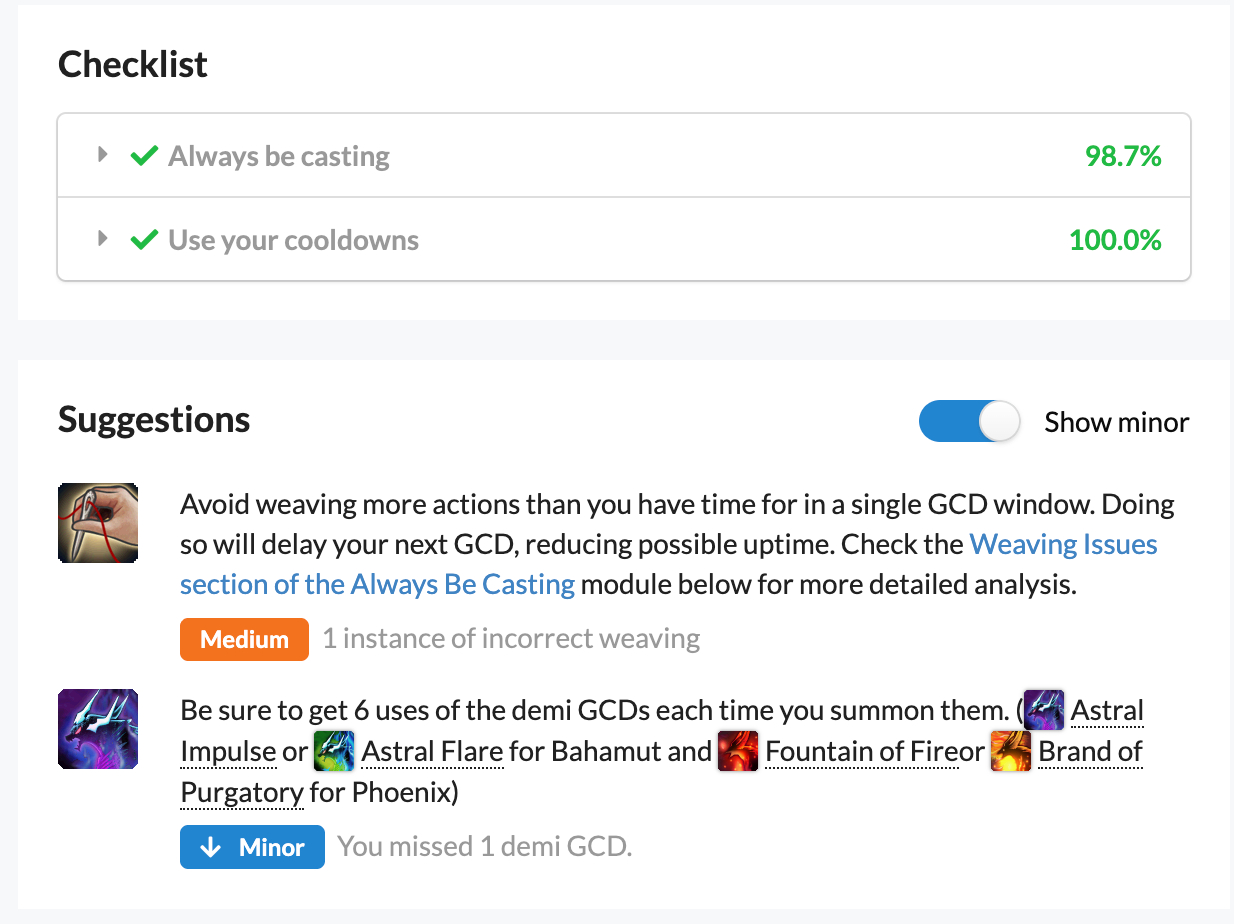Open the Weaving Issues section link
Viewport: 1234px width, 924px height.
point(1063,545)
